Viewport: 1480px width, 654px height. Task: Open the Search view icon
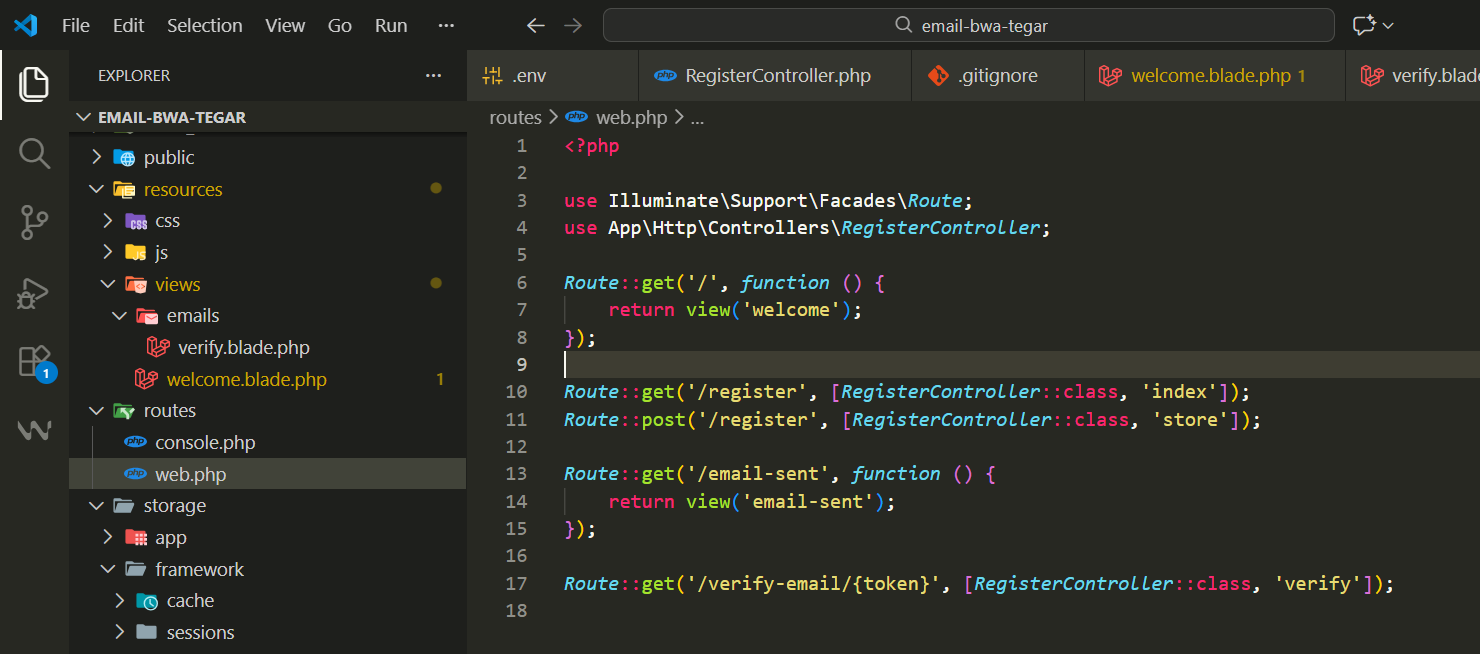[34, 154]
